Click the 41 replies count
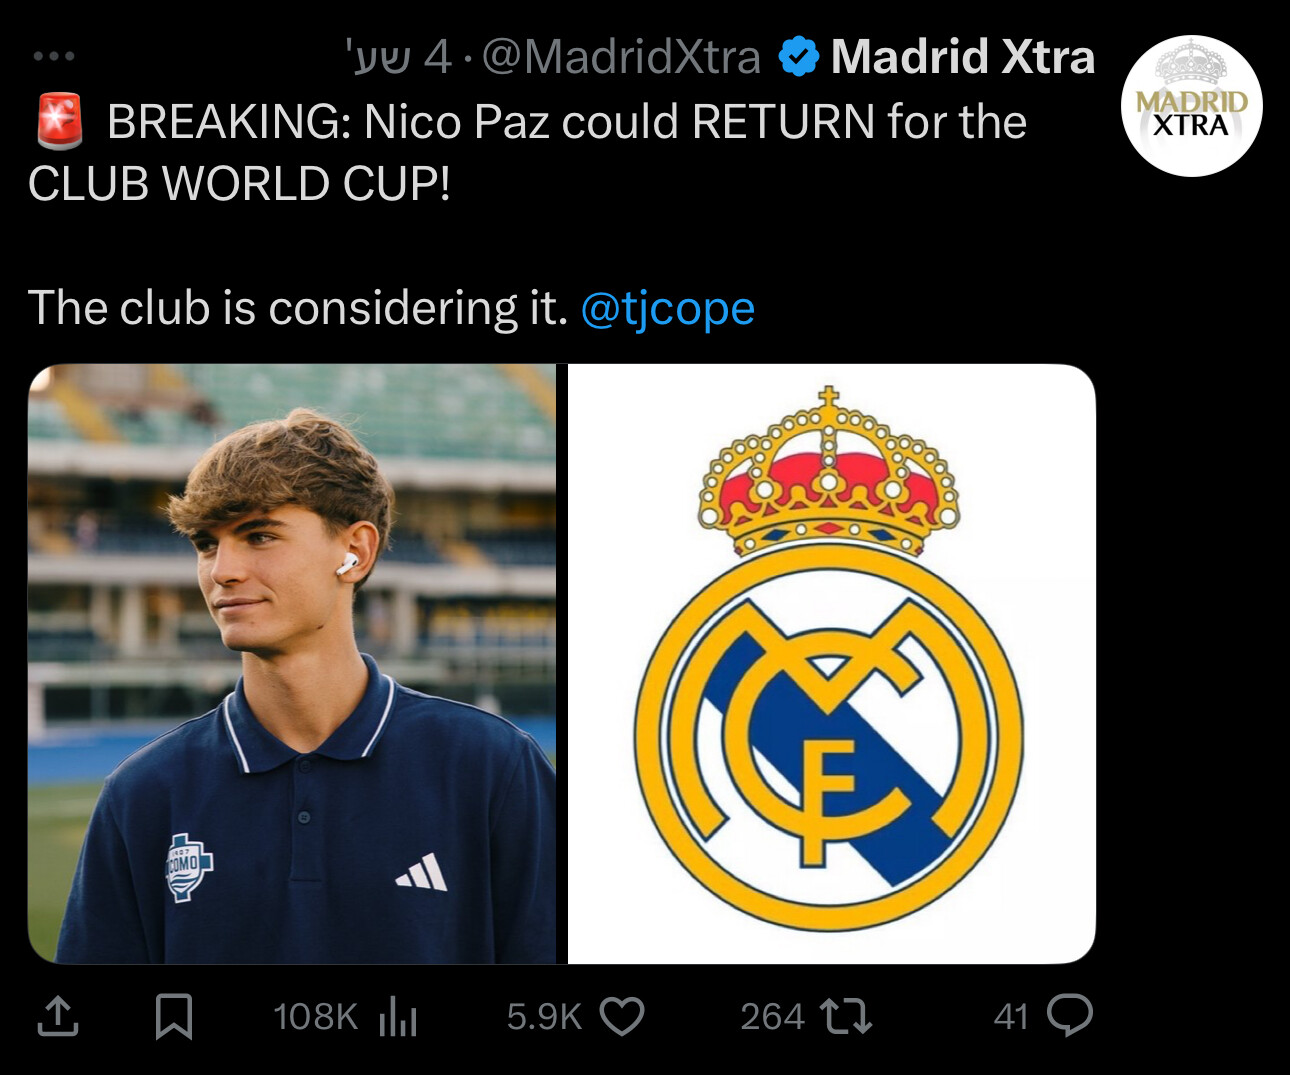The image size is (1290, 1075). coord(1011,1017)
